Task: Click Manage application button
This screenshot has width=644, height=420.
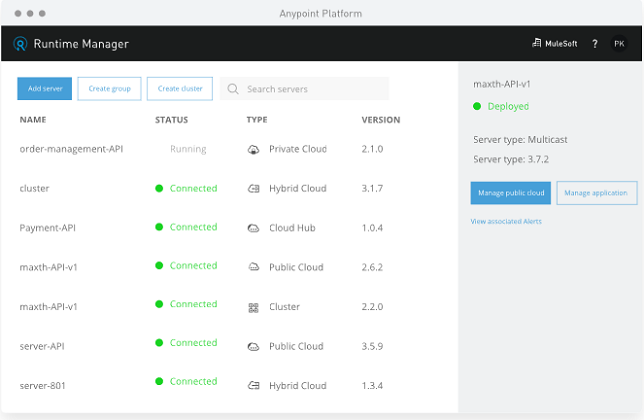Action: (597, 193)
